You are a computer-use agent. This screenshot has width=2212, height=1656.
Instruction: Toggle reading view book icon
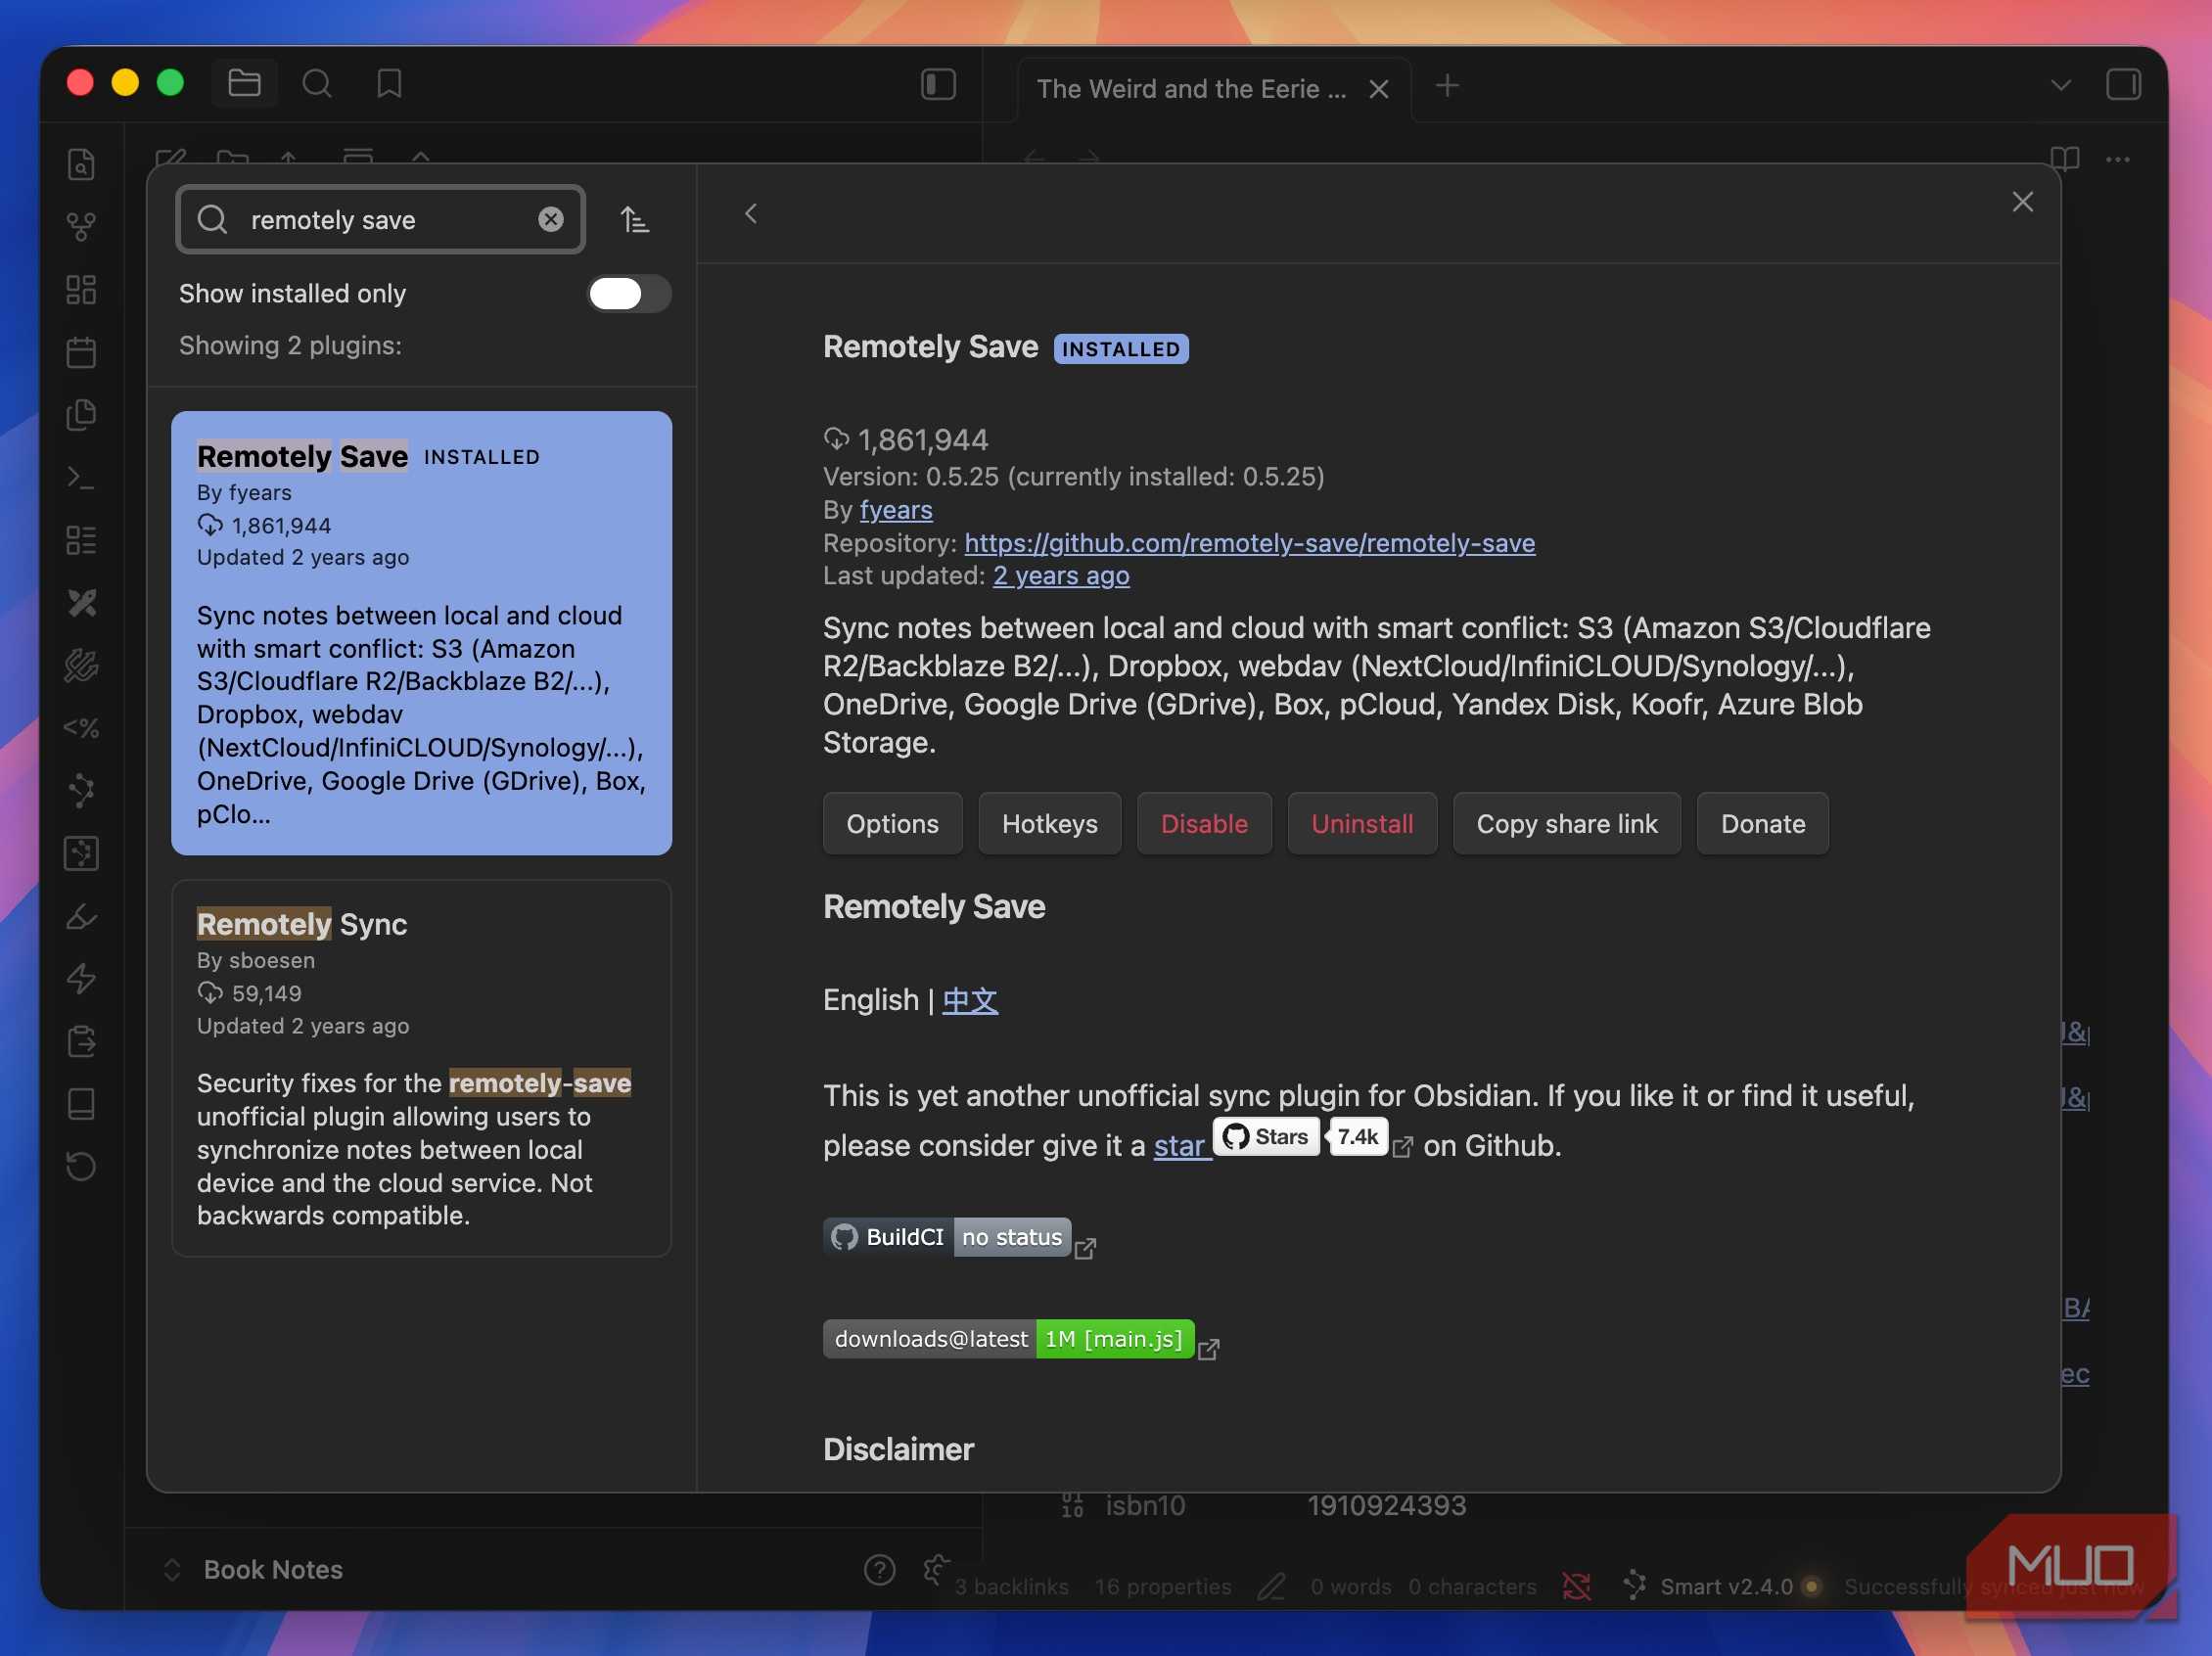pos(2064,159)
